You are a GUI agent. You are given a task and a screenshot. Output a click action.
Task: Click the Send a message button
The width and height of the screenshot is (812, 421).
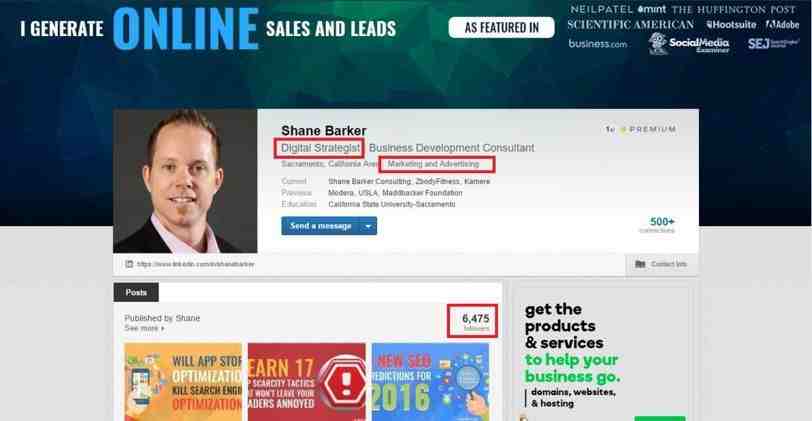click(x=321, y=226)
